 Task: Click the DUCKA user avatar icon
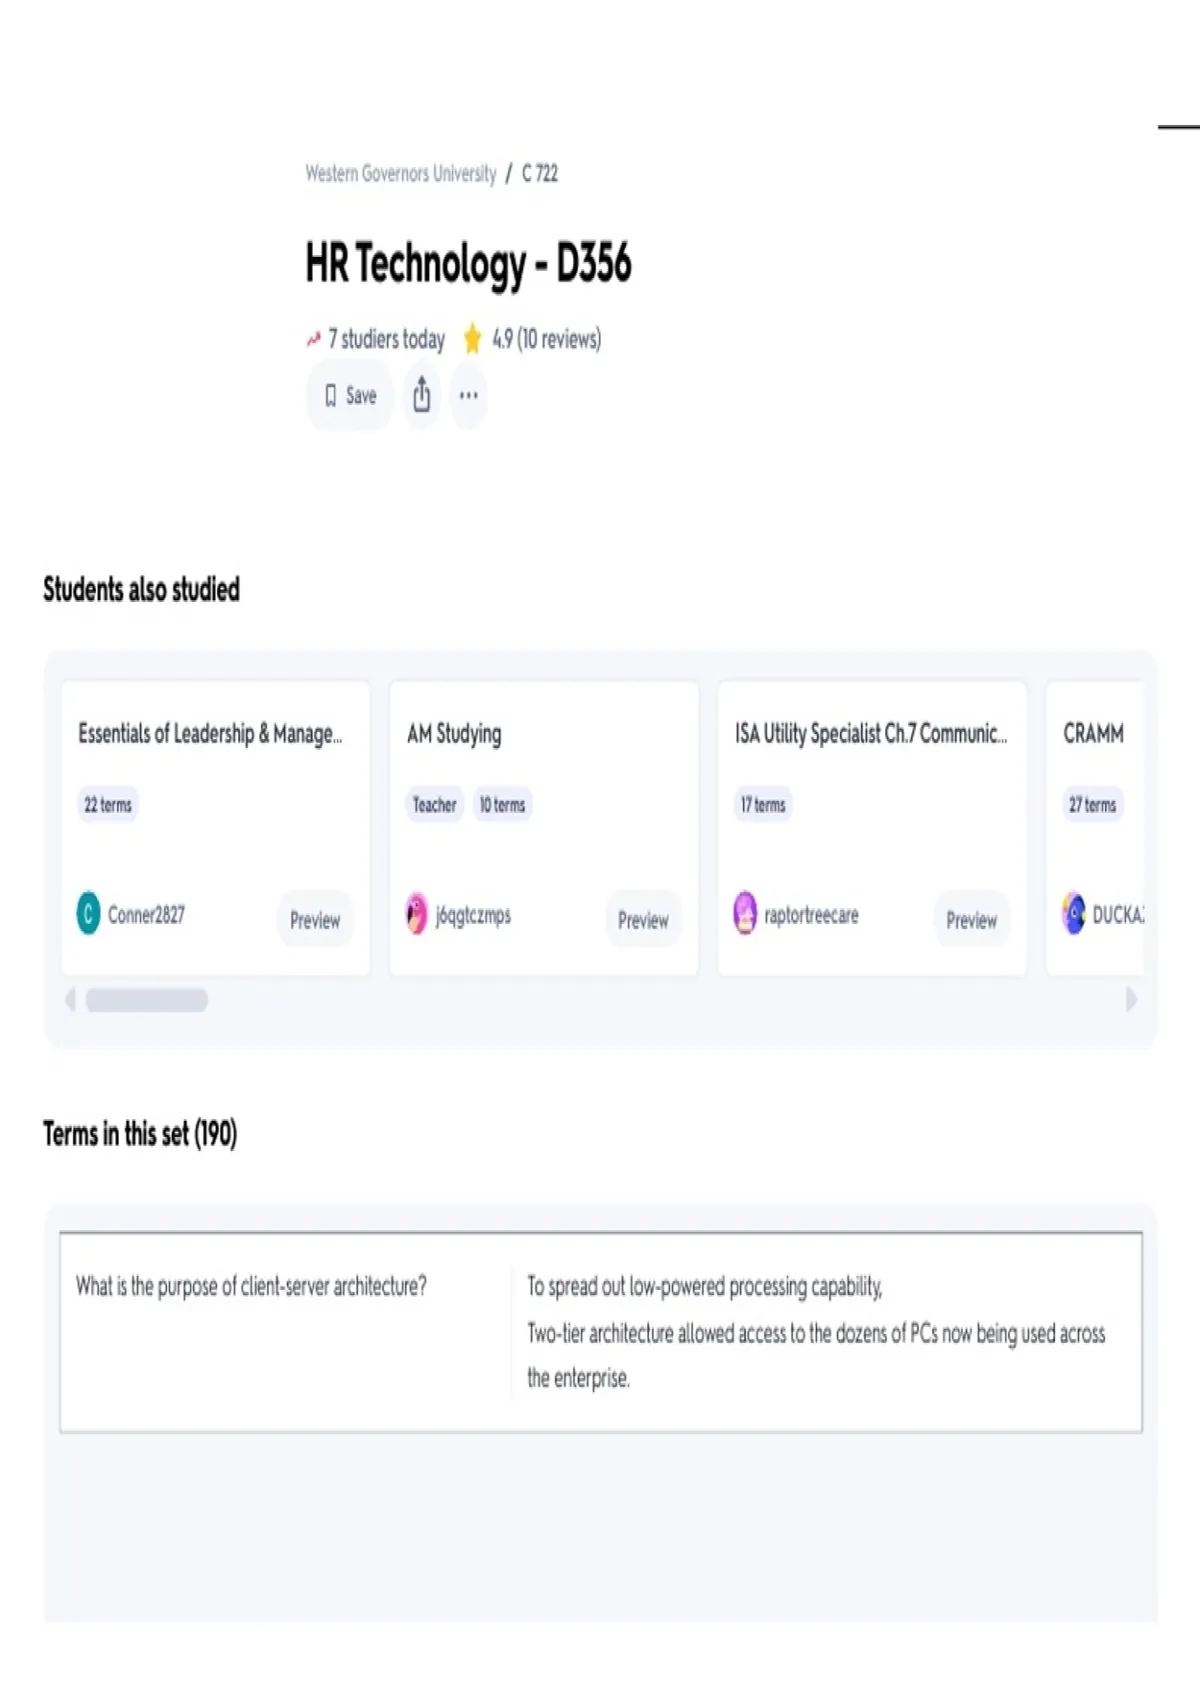[1074, 913]
